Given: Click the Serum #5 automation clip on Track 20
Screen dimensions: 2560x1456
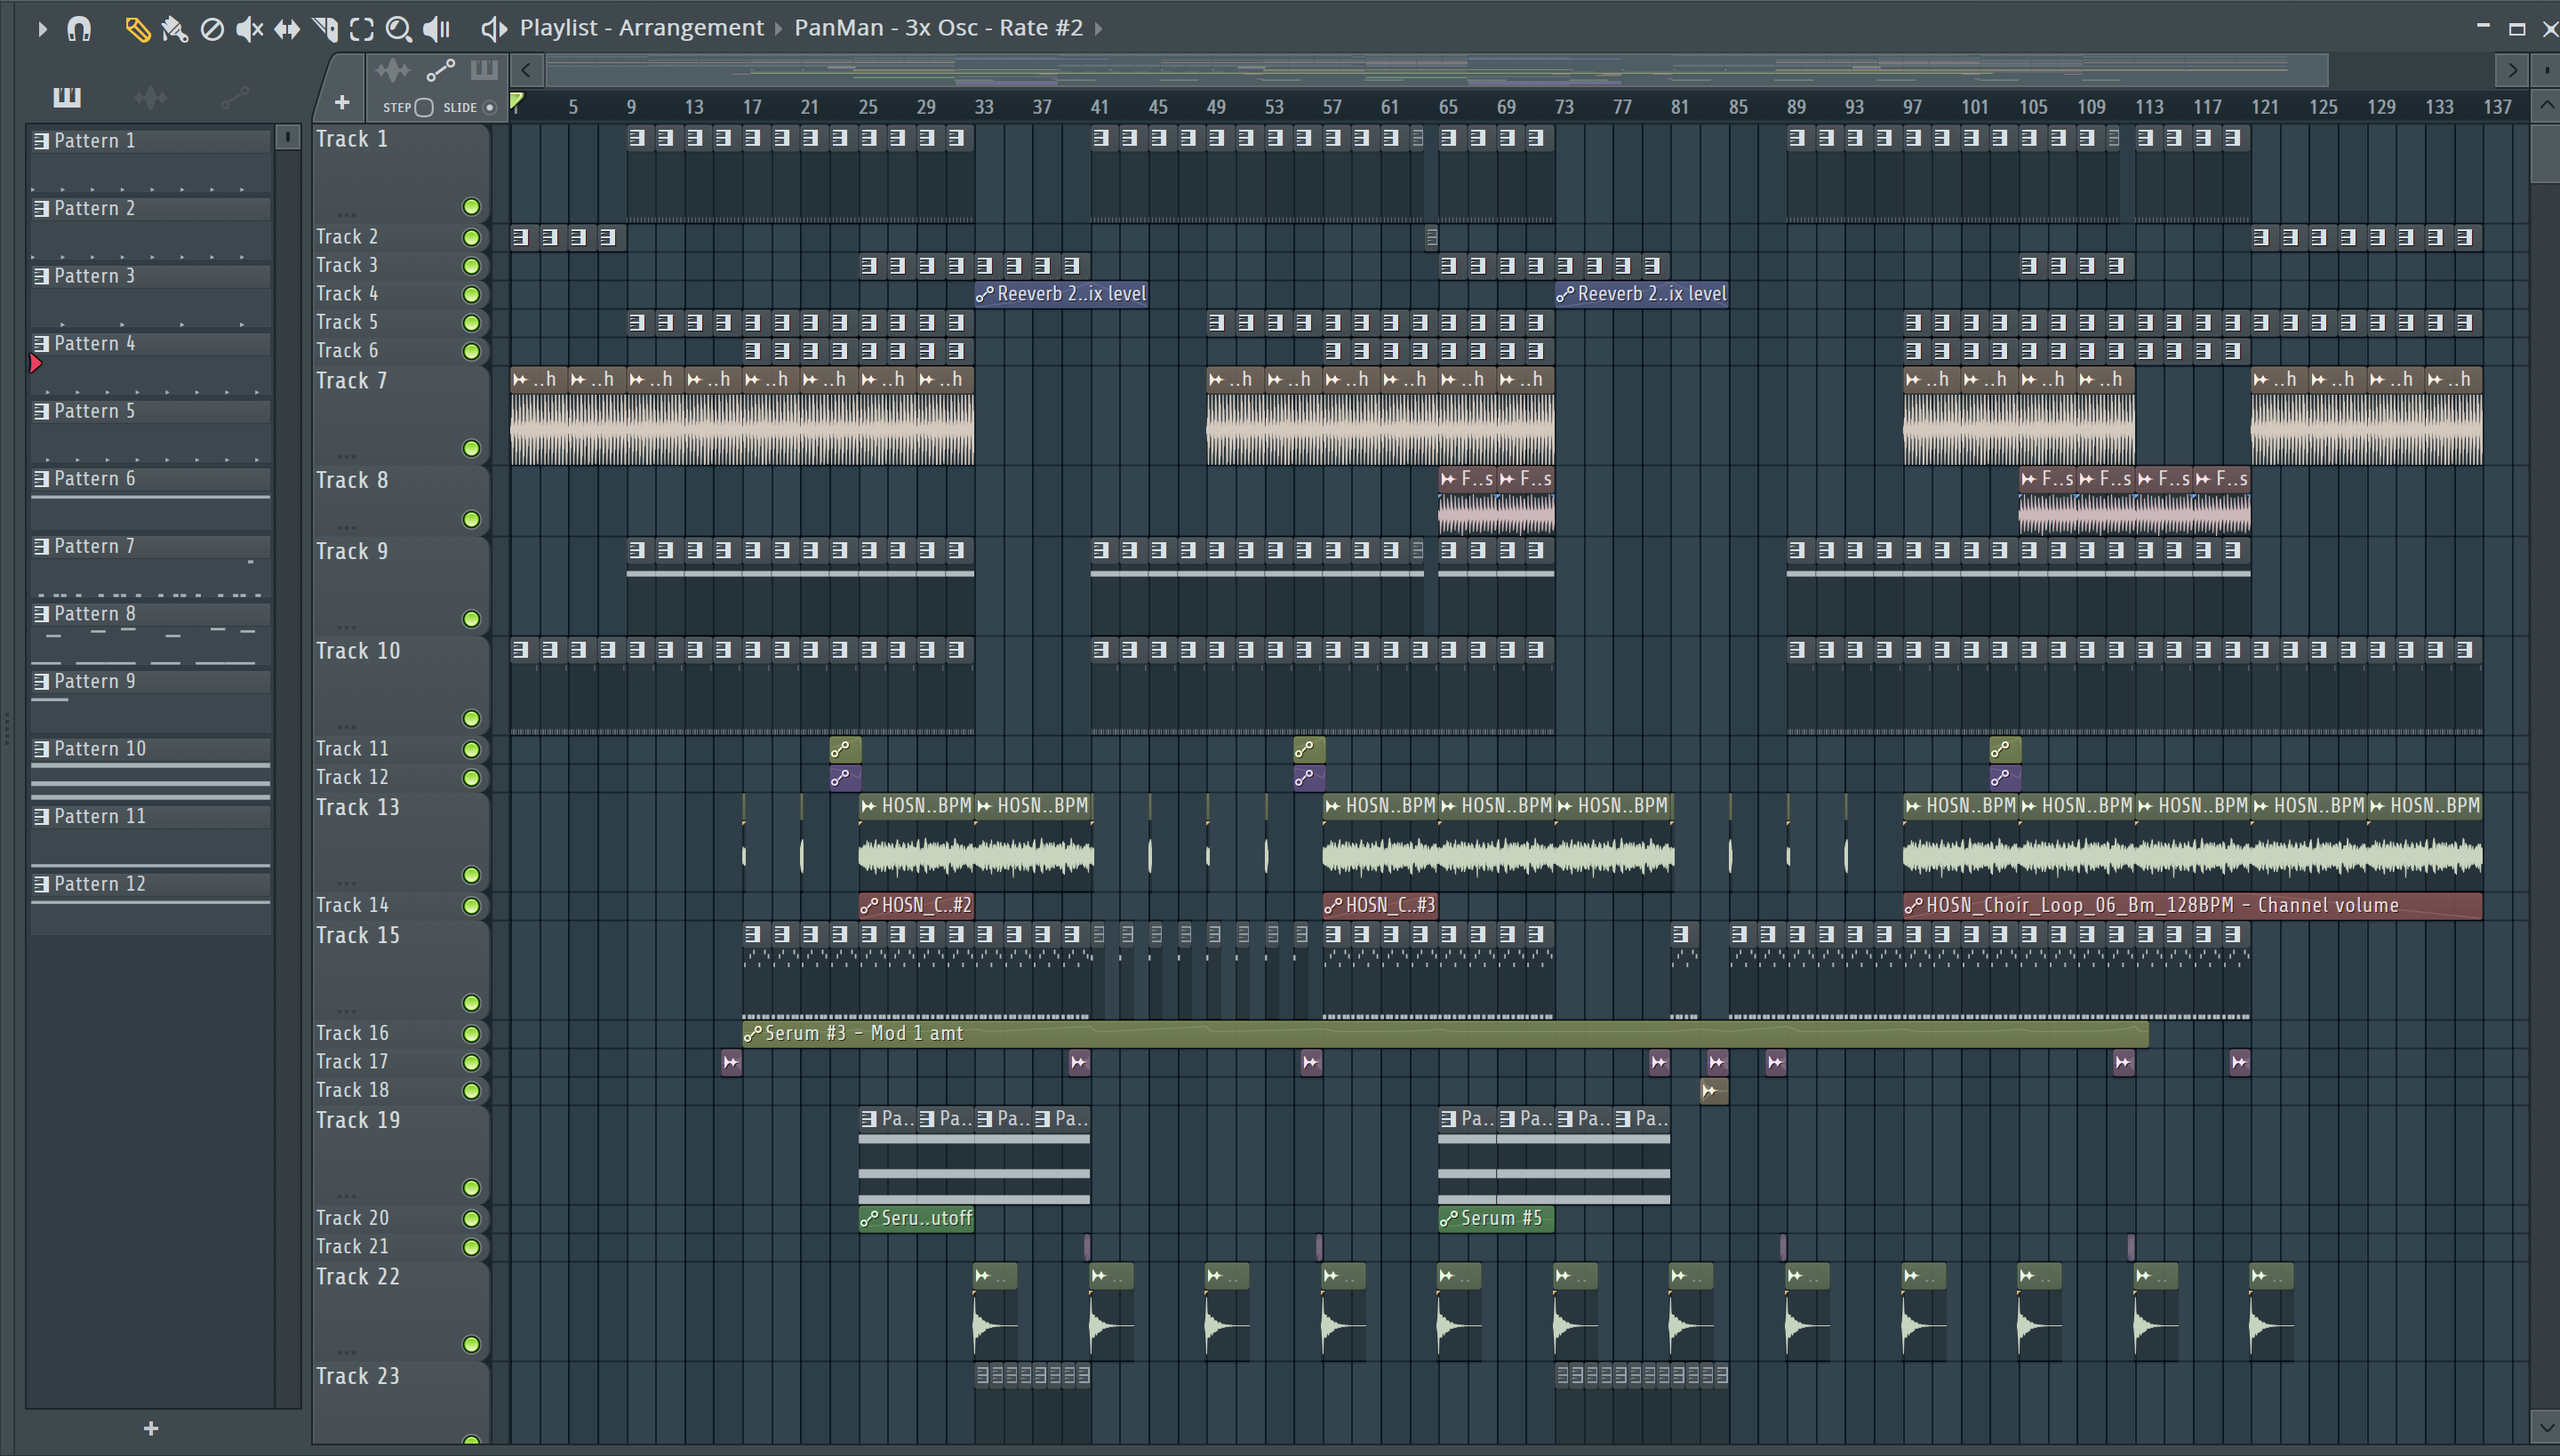Looking at the screenshot, I should click(1496, 1219).
